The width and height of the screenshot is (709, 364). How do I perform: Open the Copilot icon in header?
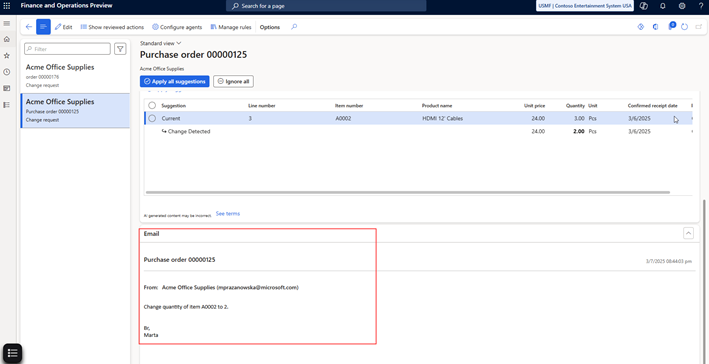644,6
